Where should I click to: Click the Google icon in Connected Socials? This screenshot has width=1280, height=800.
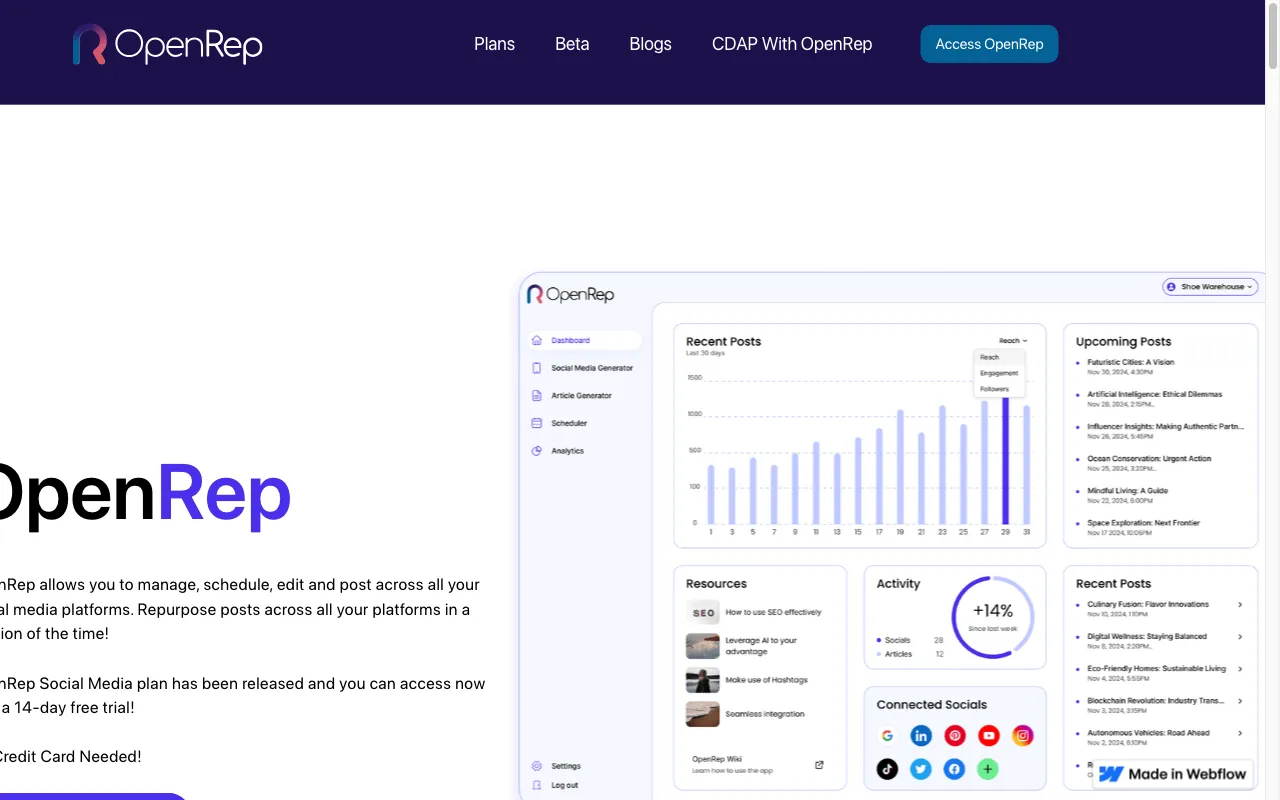pos(887,736)
